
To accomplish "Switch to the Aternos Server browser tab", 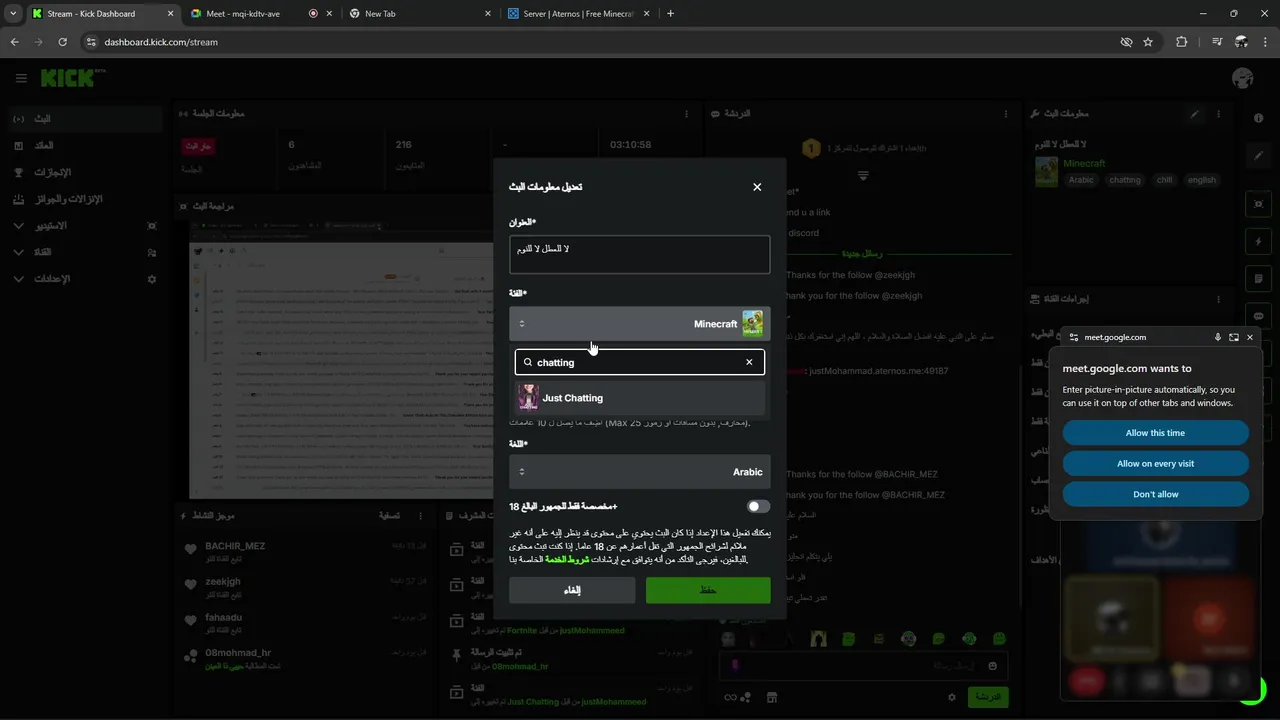I will tap(580, 14).
